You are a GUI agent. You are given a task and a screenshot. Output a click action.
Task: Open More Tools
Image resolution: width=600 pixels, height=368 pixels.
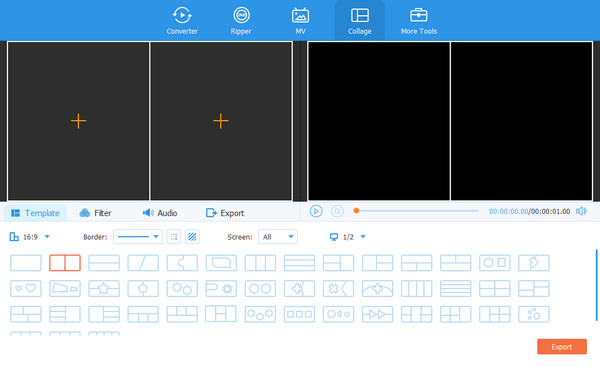click(419, 21)
